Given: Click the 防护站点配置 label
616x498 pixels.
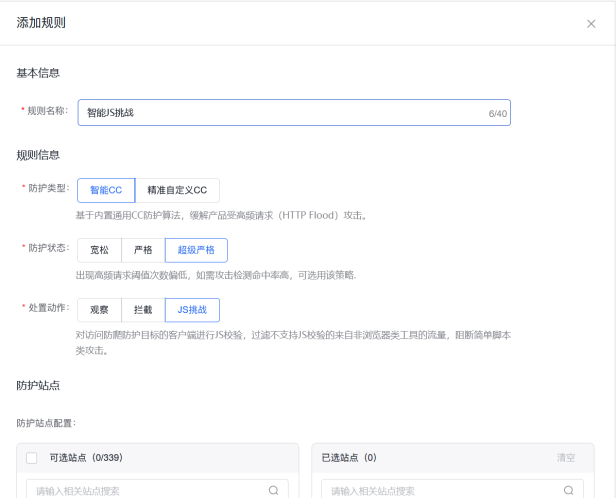Looking at the screenshot, I should coord(46,423).
